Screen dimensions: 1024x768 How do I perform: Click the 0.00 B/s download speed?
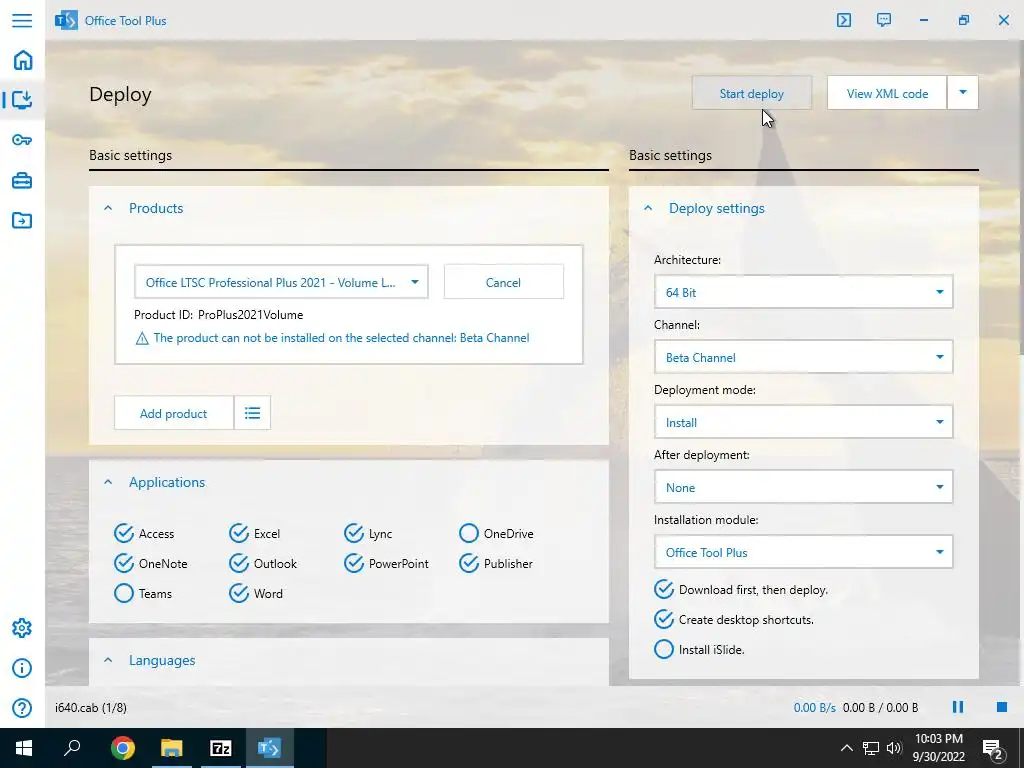click(814, 707)
